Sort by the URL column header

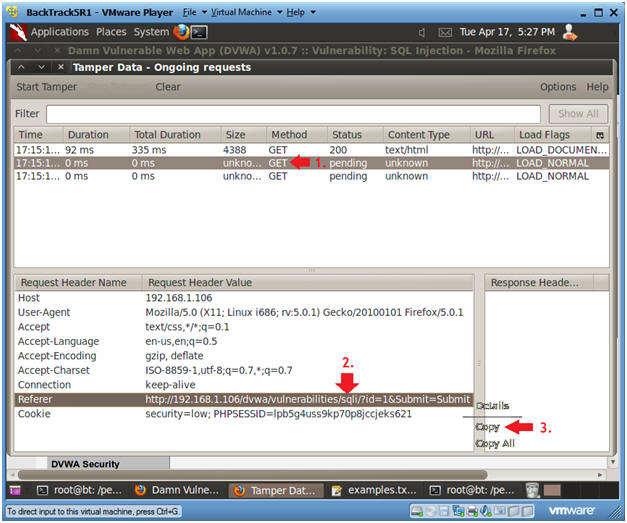coord(492,135)
